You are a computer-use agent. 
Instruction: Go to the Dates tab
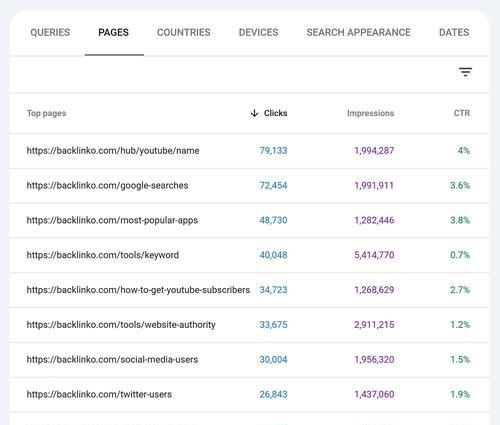454,32
